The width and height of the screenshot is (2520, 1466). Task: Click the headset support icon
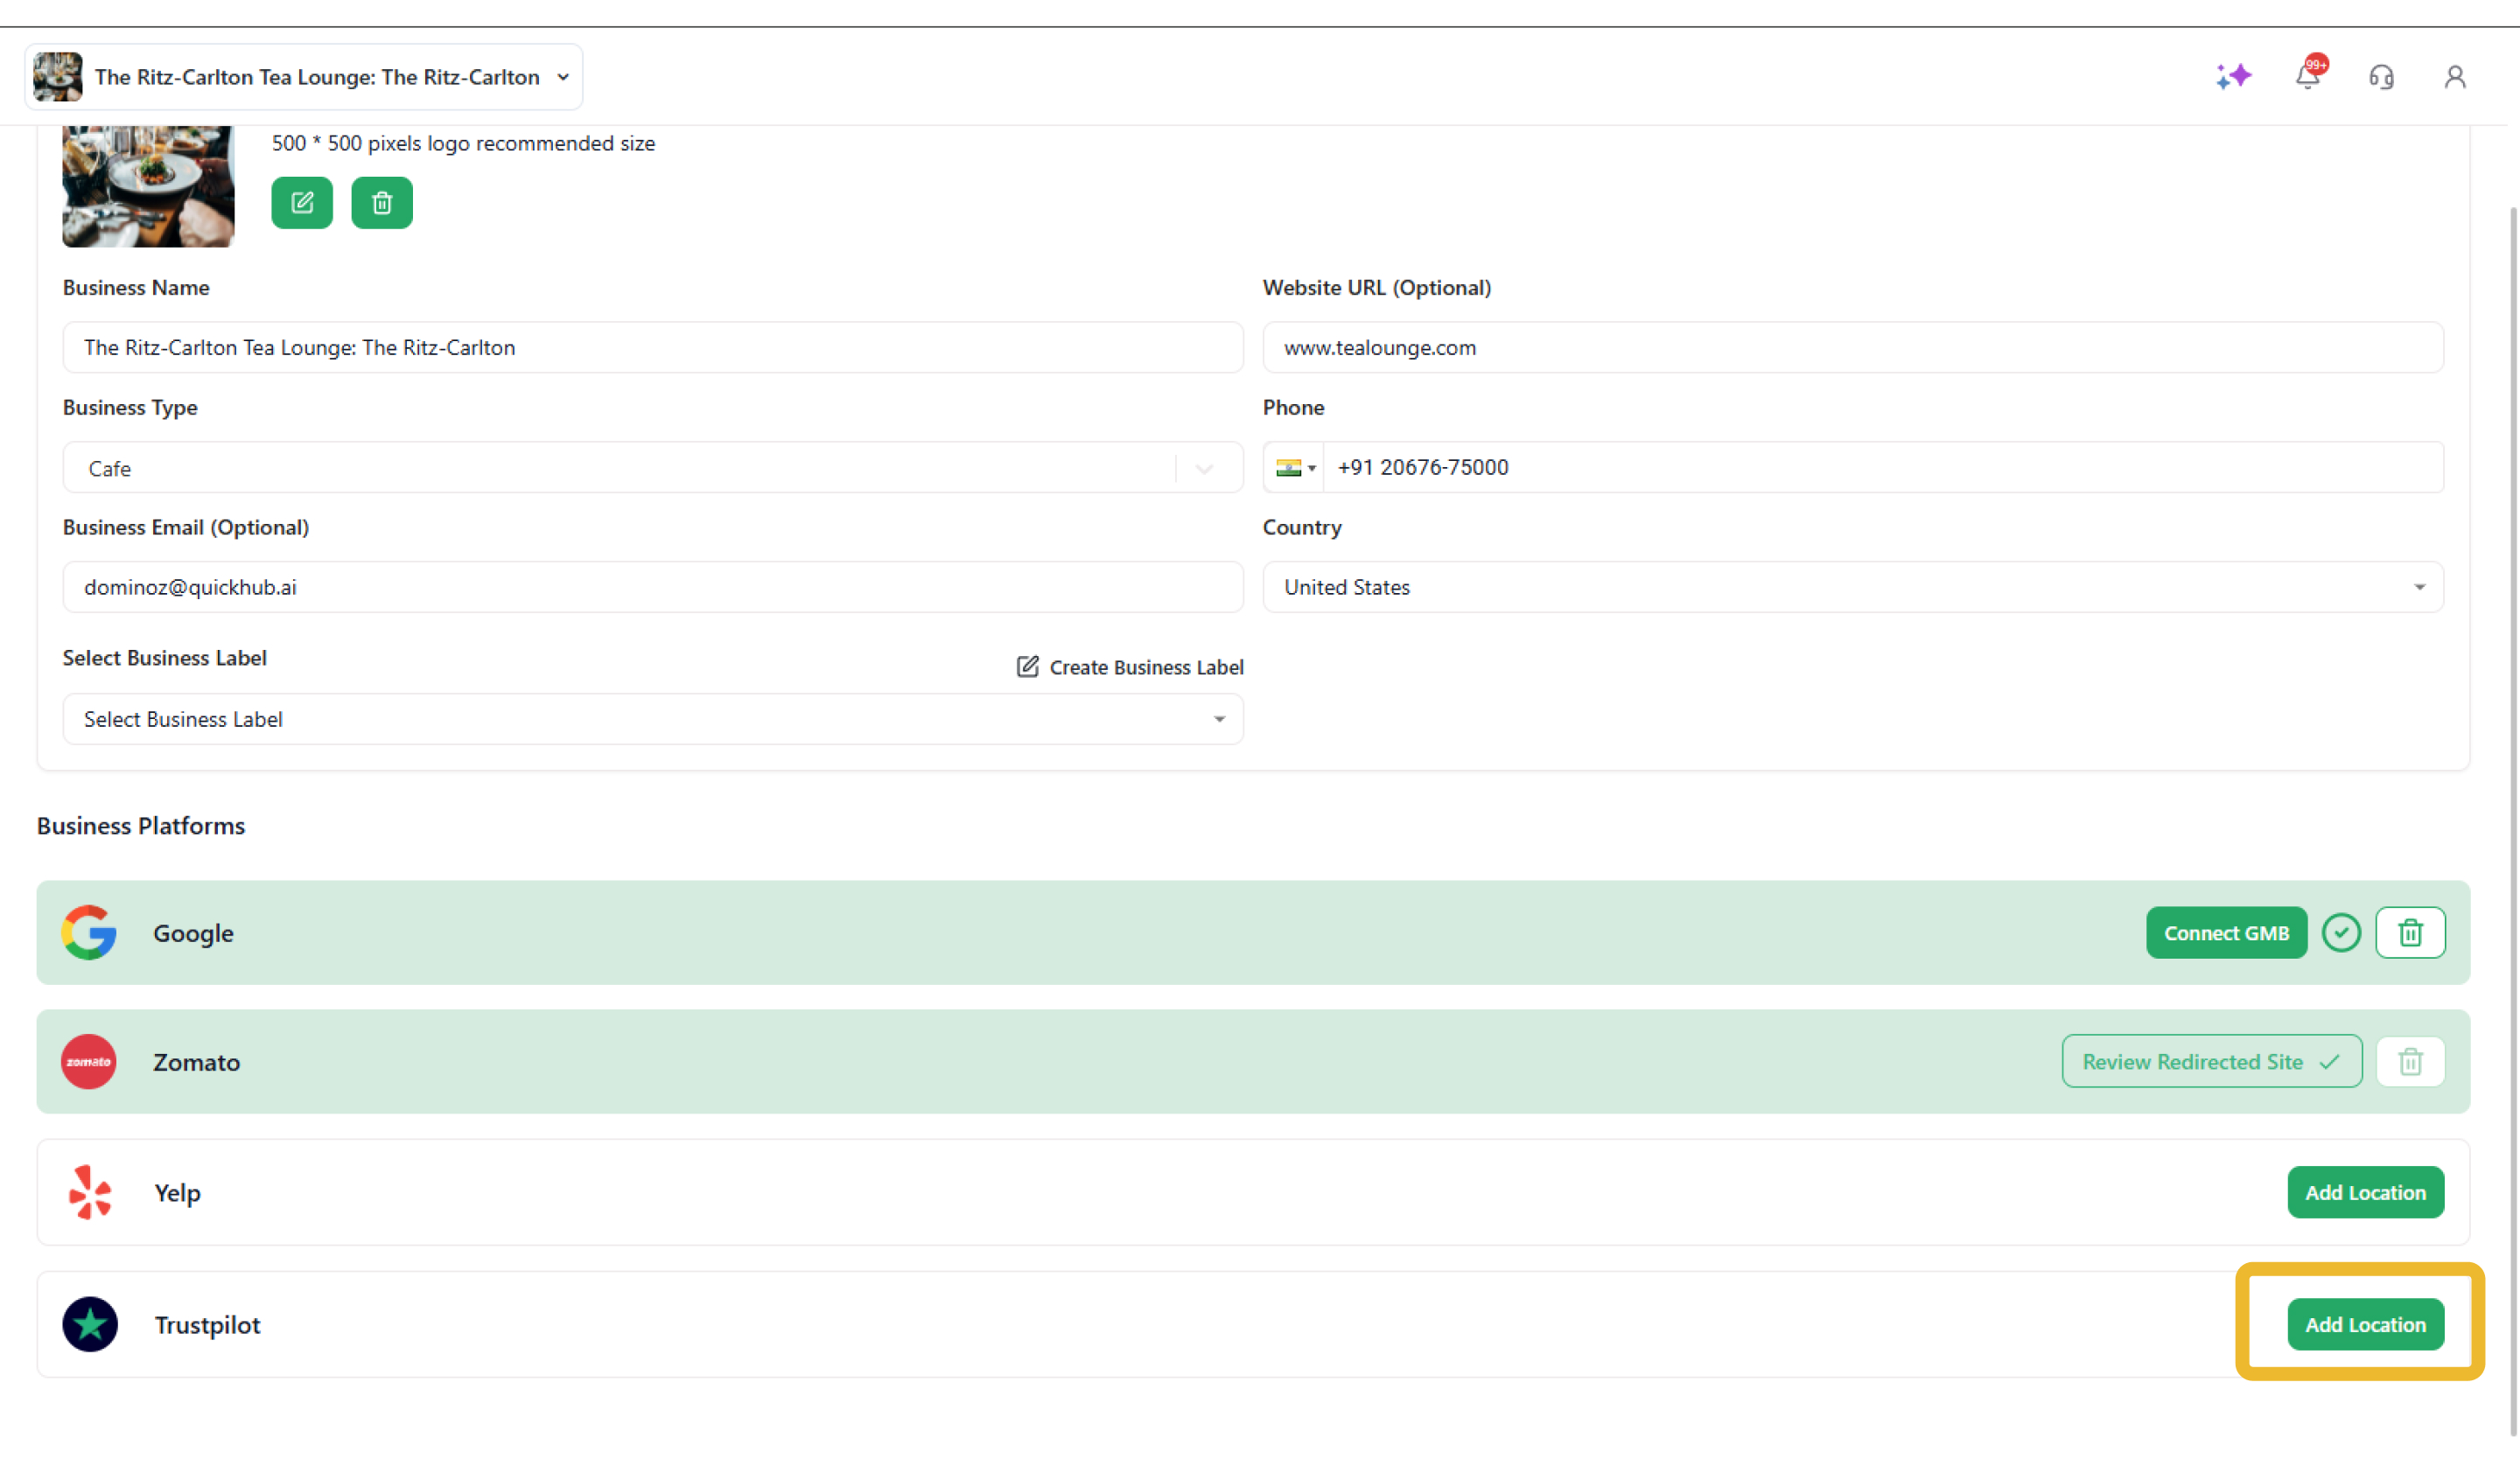coord(2381,77)
